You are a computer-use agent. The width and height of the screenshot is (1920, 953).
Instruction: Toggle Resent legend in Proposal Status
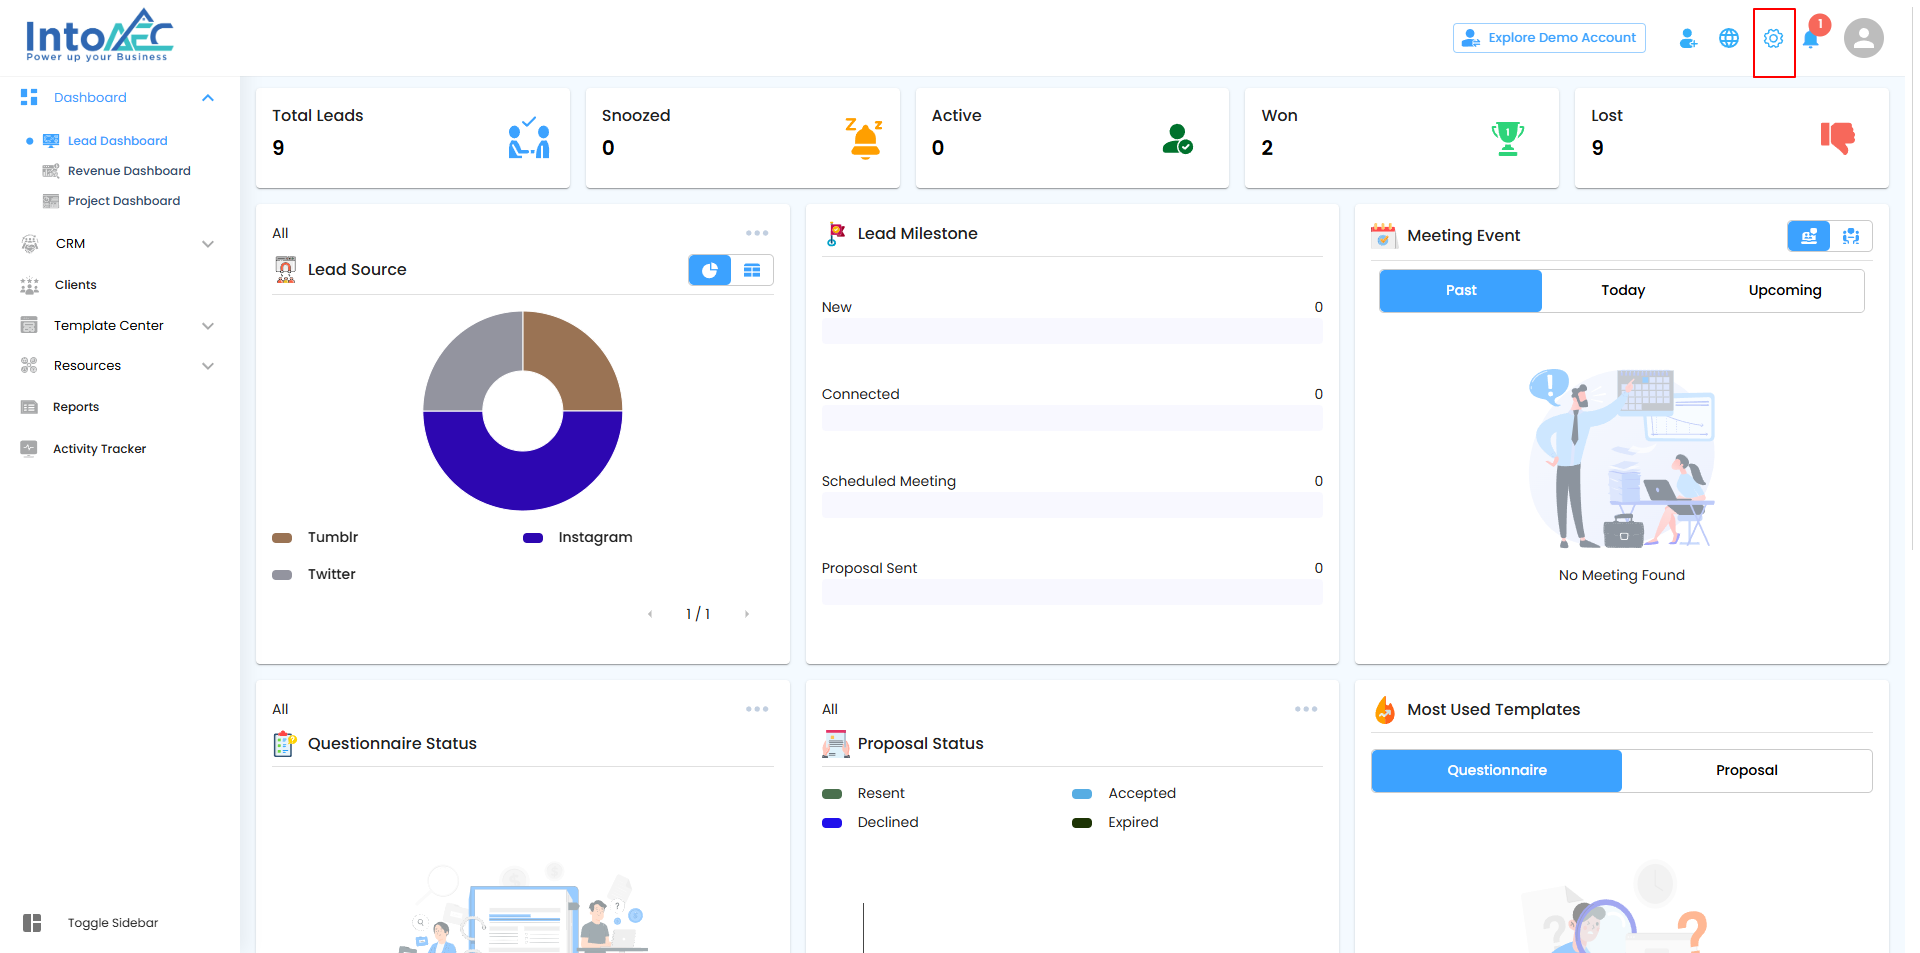coord(863,794)
